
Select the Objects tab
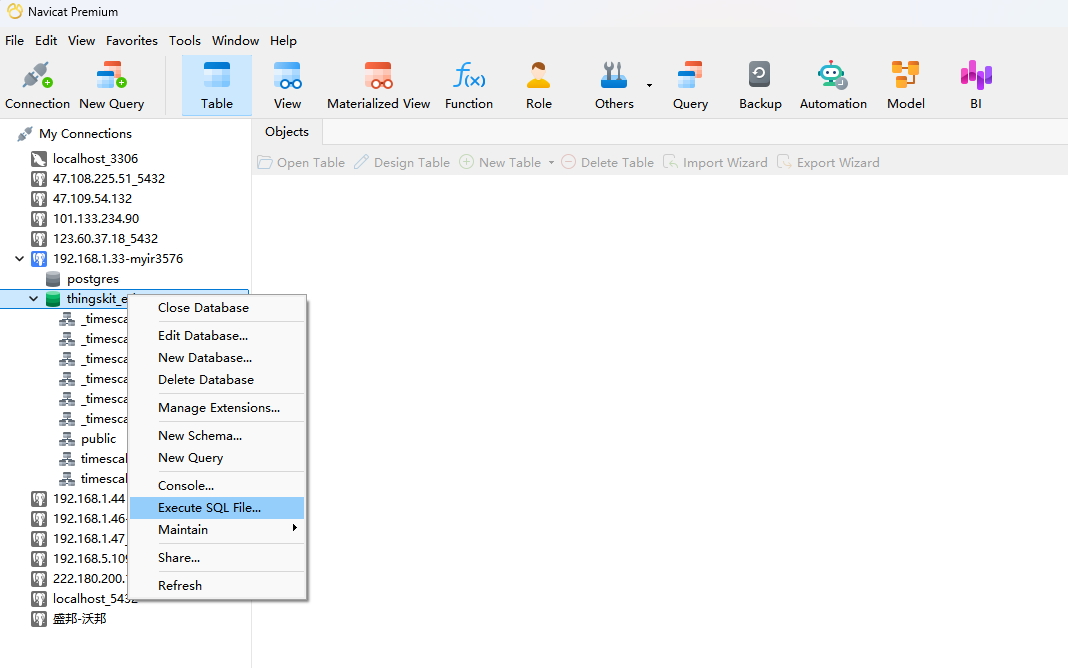[x=287, y=131]
